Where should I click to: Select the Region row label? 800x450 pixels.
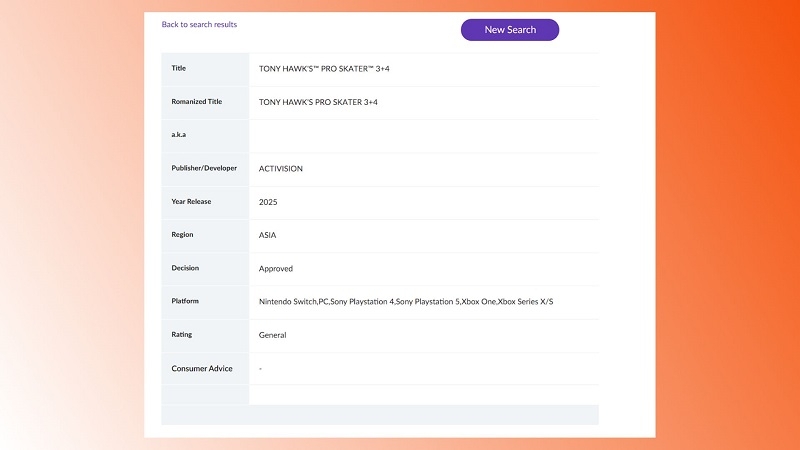(182, 235)
